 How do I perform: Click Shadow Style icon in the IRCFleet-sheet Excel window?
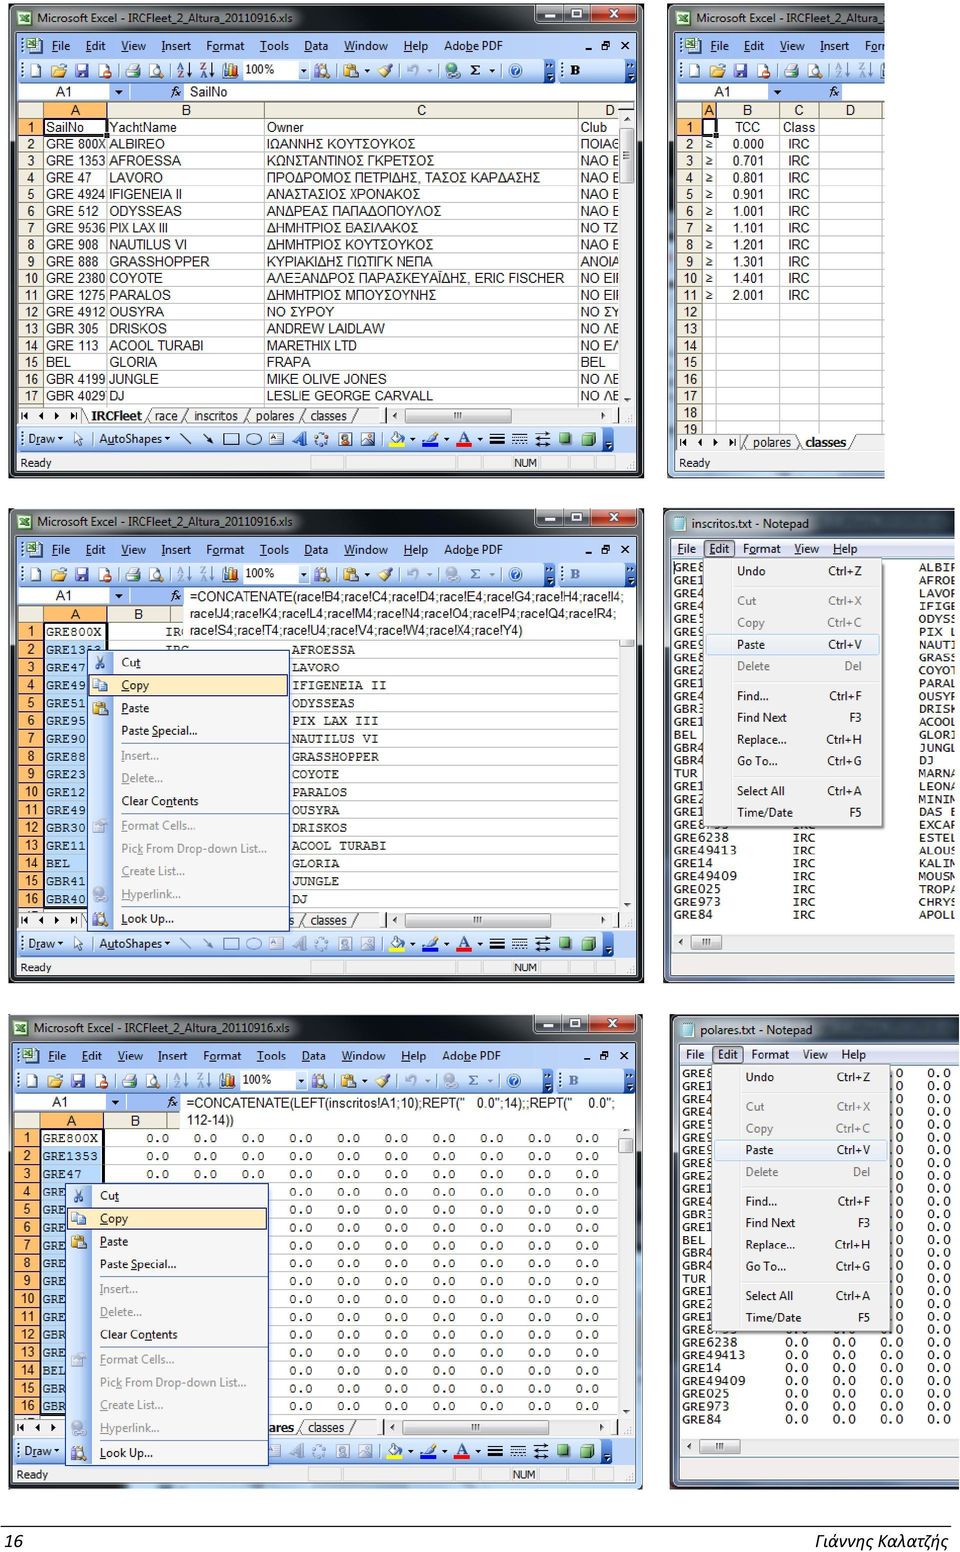566,439
